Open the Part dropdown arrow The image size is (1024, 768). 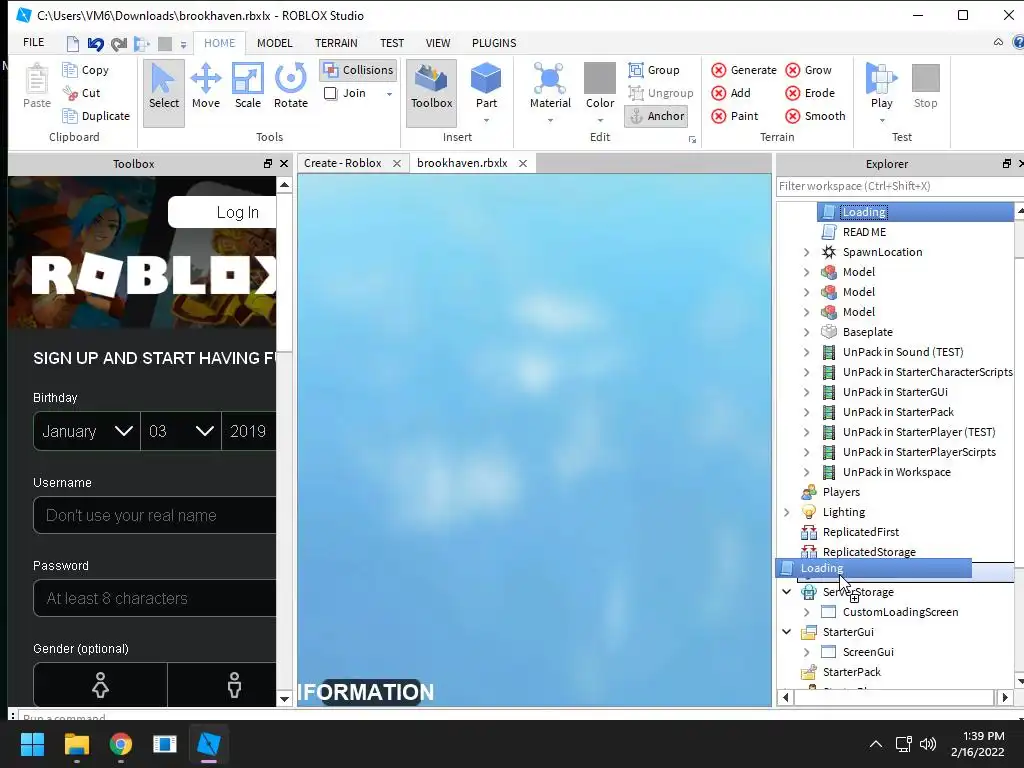[x=486, y=120]
